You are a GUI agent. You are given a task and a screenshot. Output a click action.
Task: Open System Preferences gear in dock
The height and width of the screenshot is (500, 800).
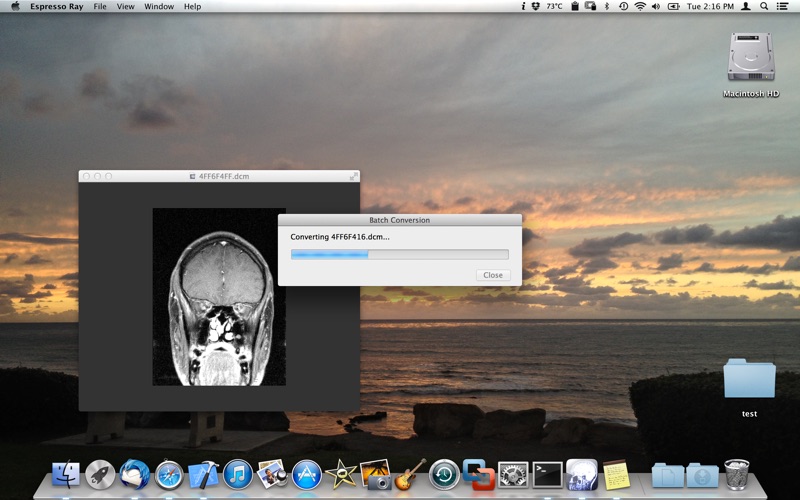coord(513,474)
